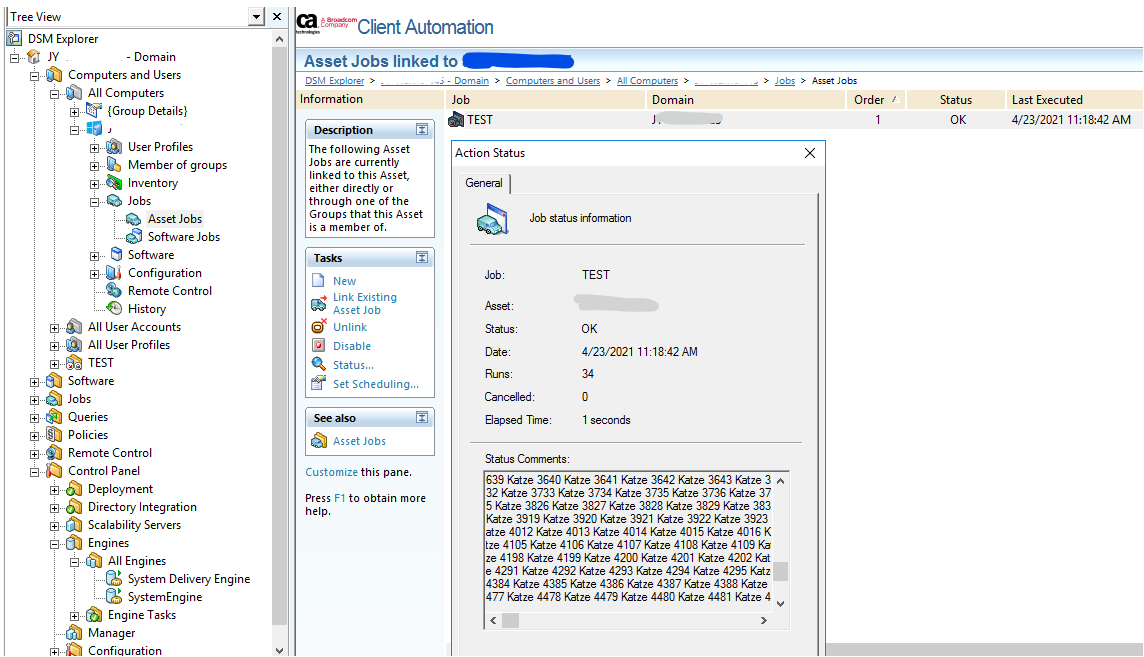Expand the Scalability Servers node
The height and width of the screenshot is (657, 1144).
(x=55, y=526)
